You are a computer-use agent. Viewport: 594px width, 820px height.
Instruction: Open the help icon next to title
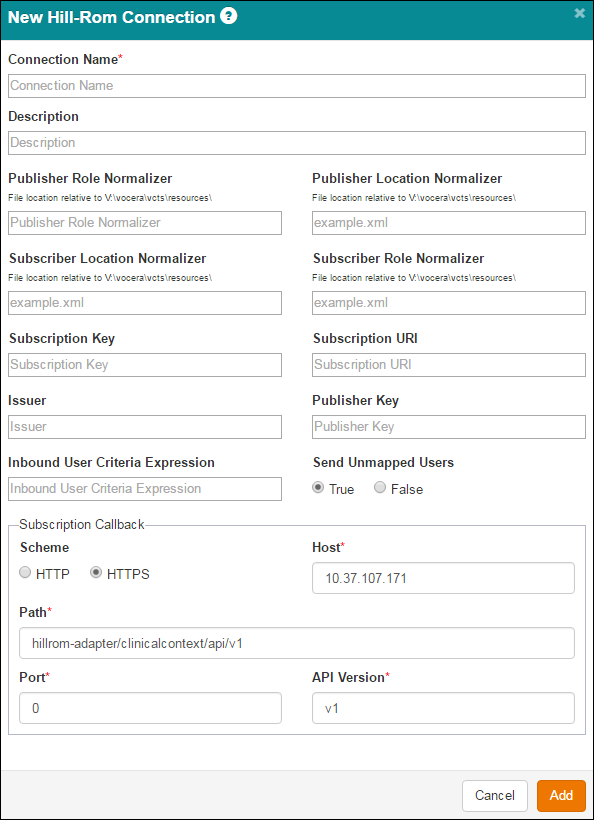click(229, 17)
